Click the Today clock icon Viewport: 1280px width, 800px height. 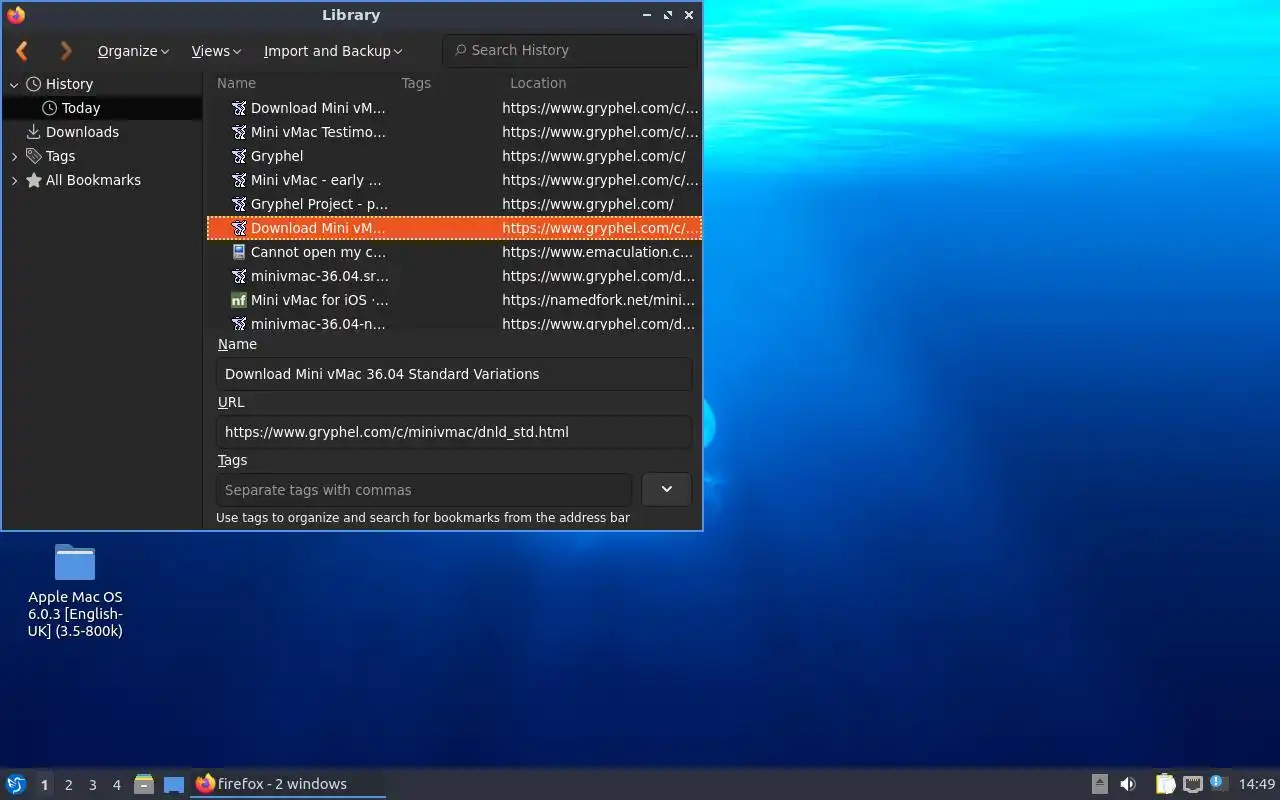tap(50, 108)
